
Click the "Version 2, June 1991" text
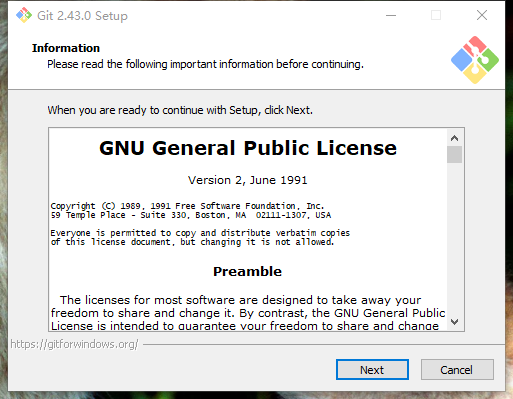248,180
